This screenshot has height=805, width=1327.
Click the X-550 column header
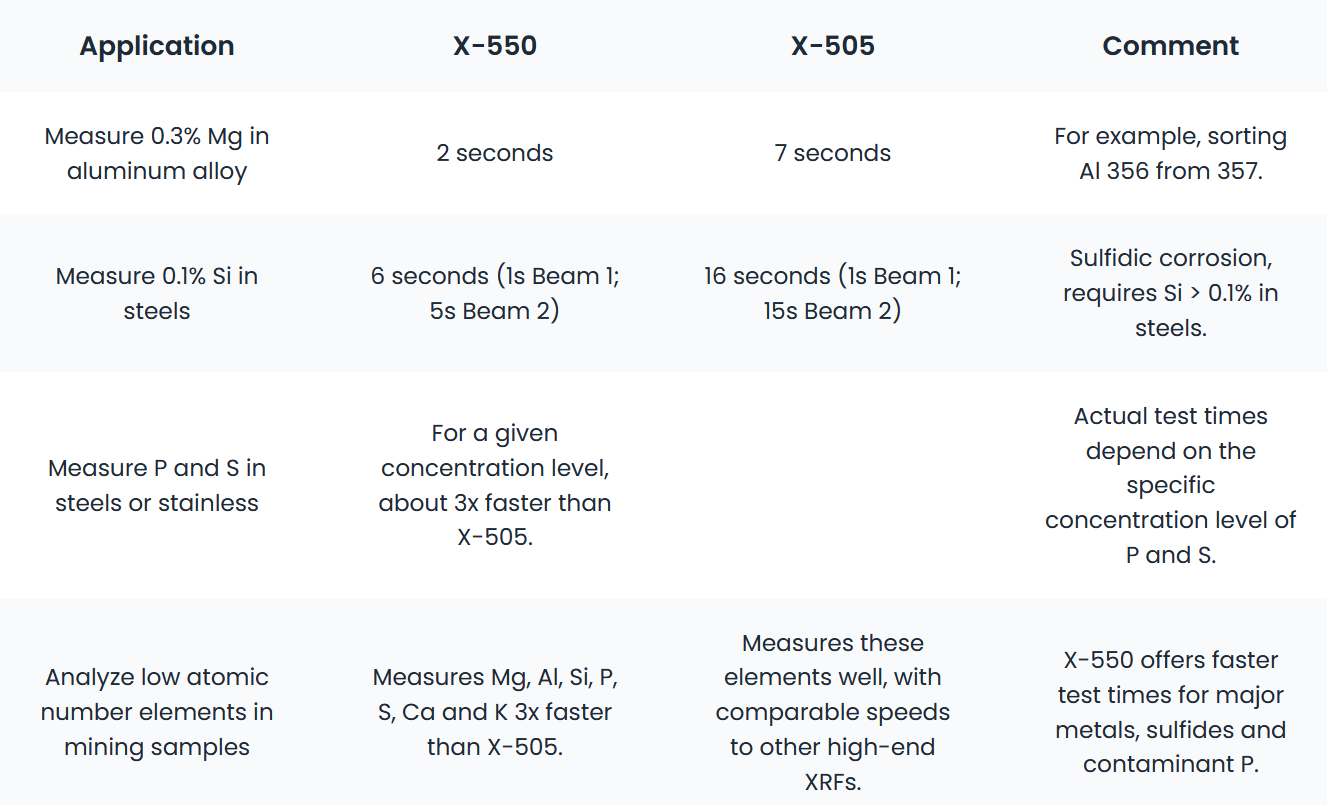point(494,46)
